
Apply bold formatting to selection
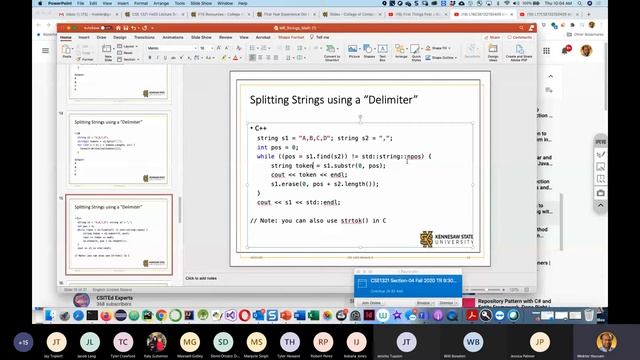click(150, 58)
